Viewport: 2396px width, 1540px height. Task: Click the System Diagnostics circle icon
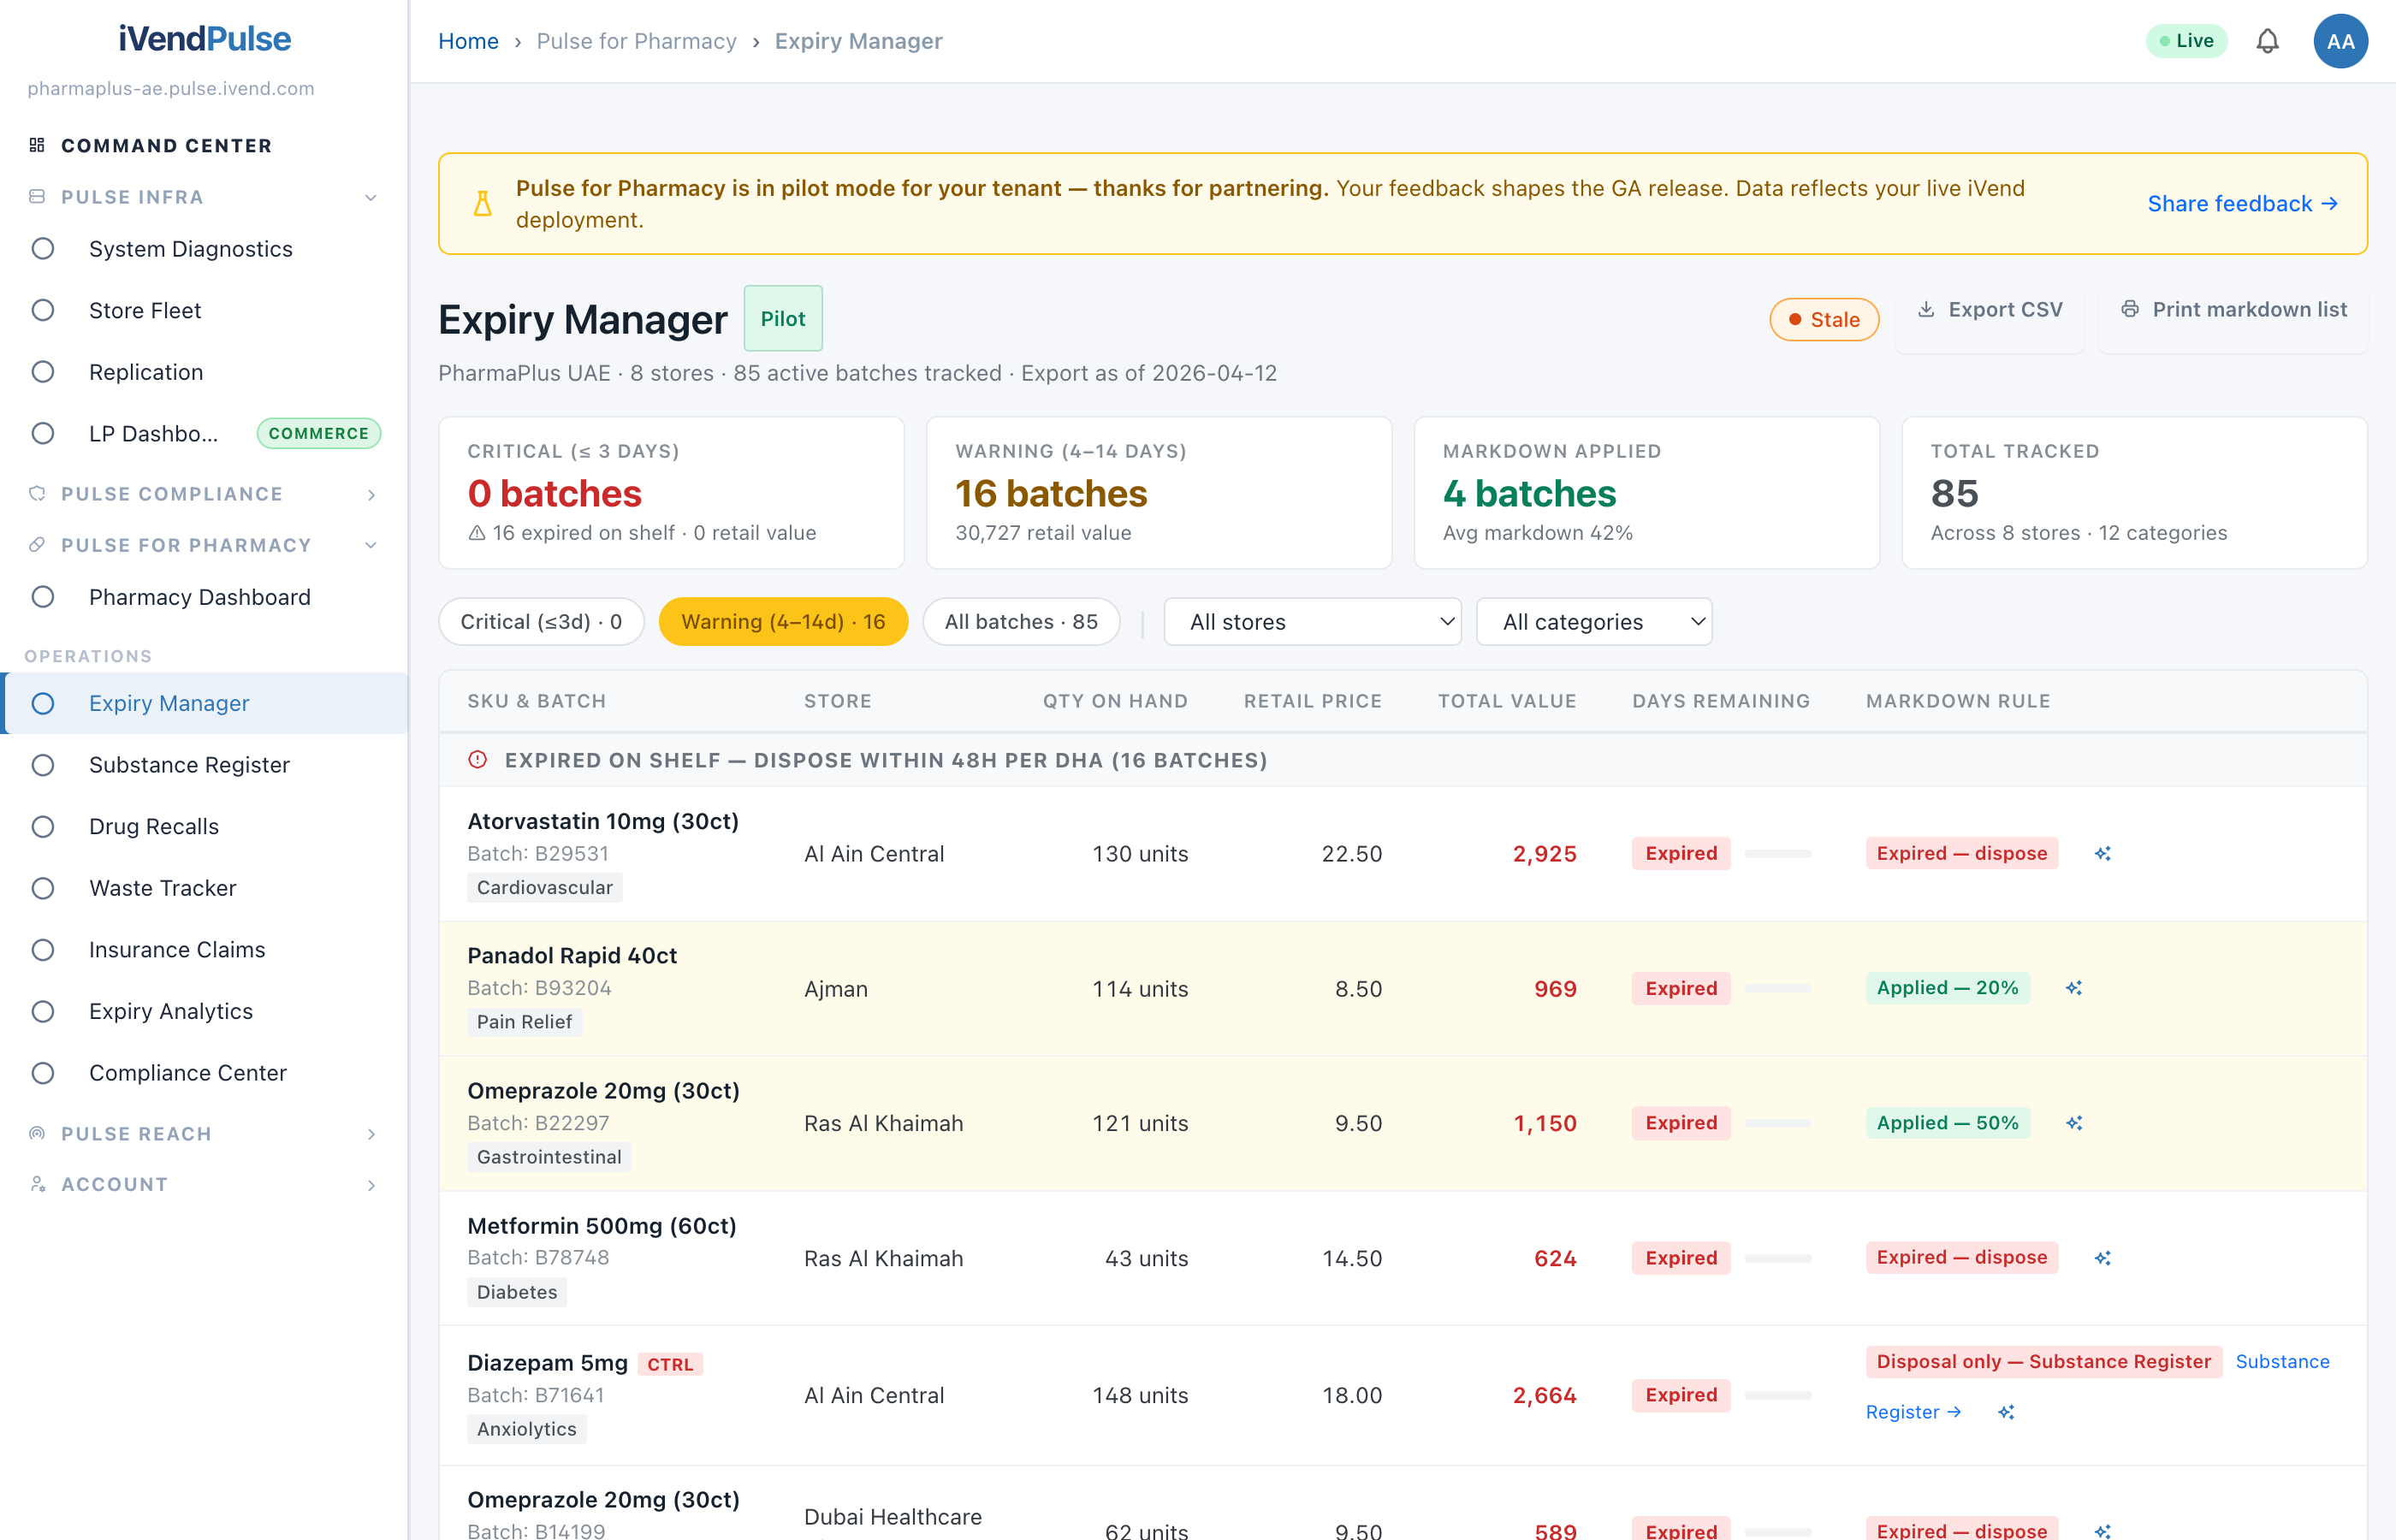coord(43,249)
